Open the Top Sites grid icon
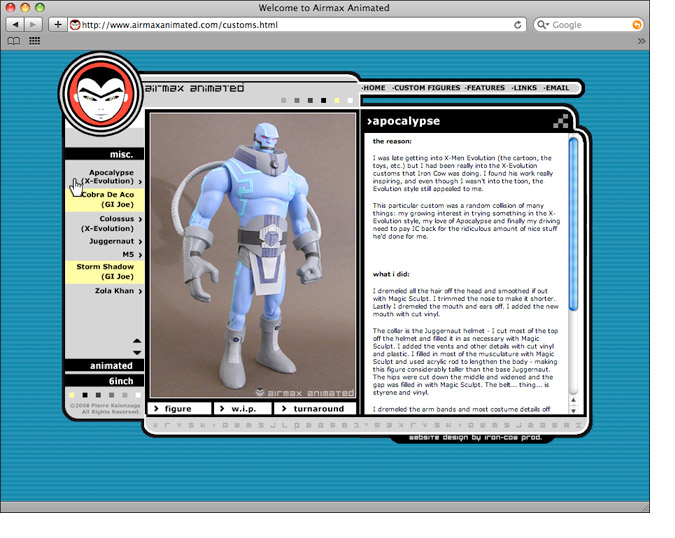The height and width of the screenshot is (538, 675). pyautogui.click(x=34, y=41)
